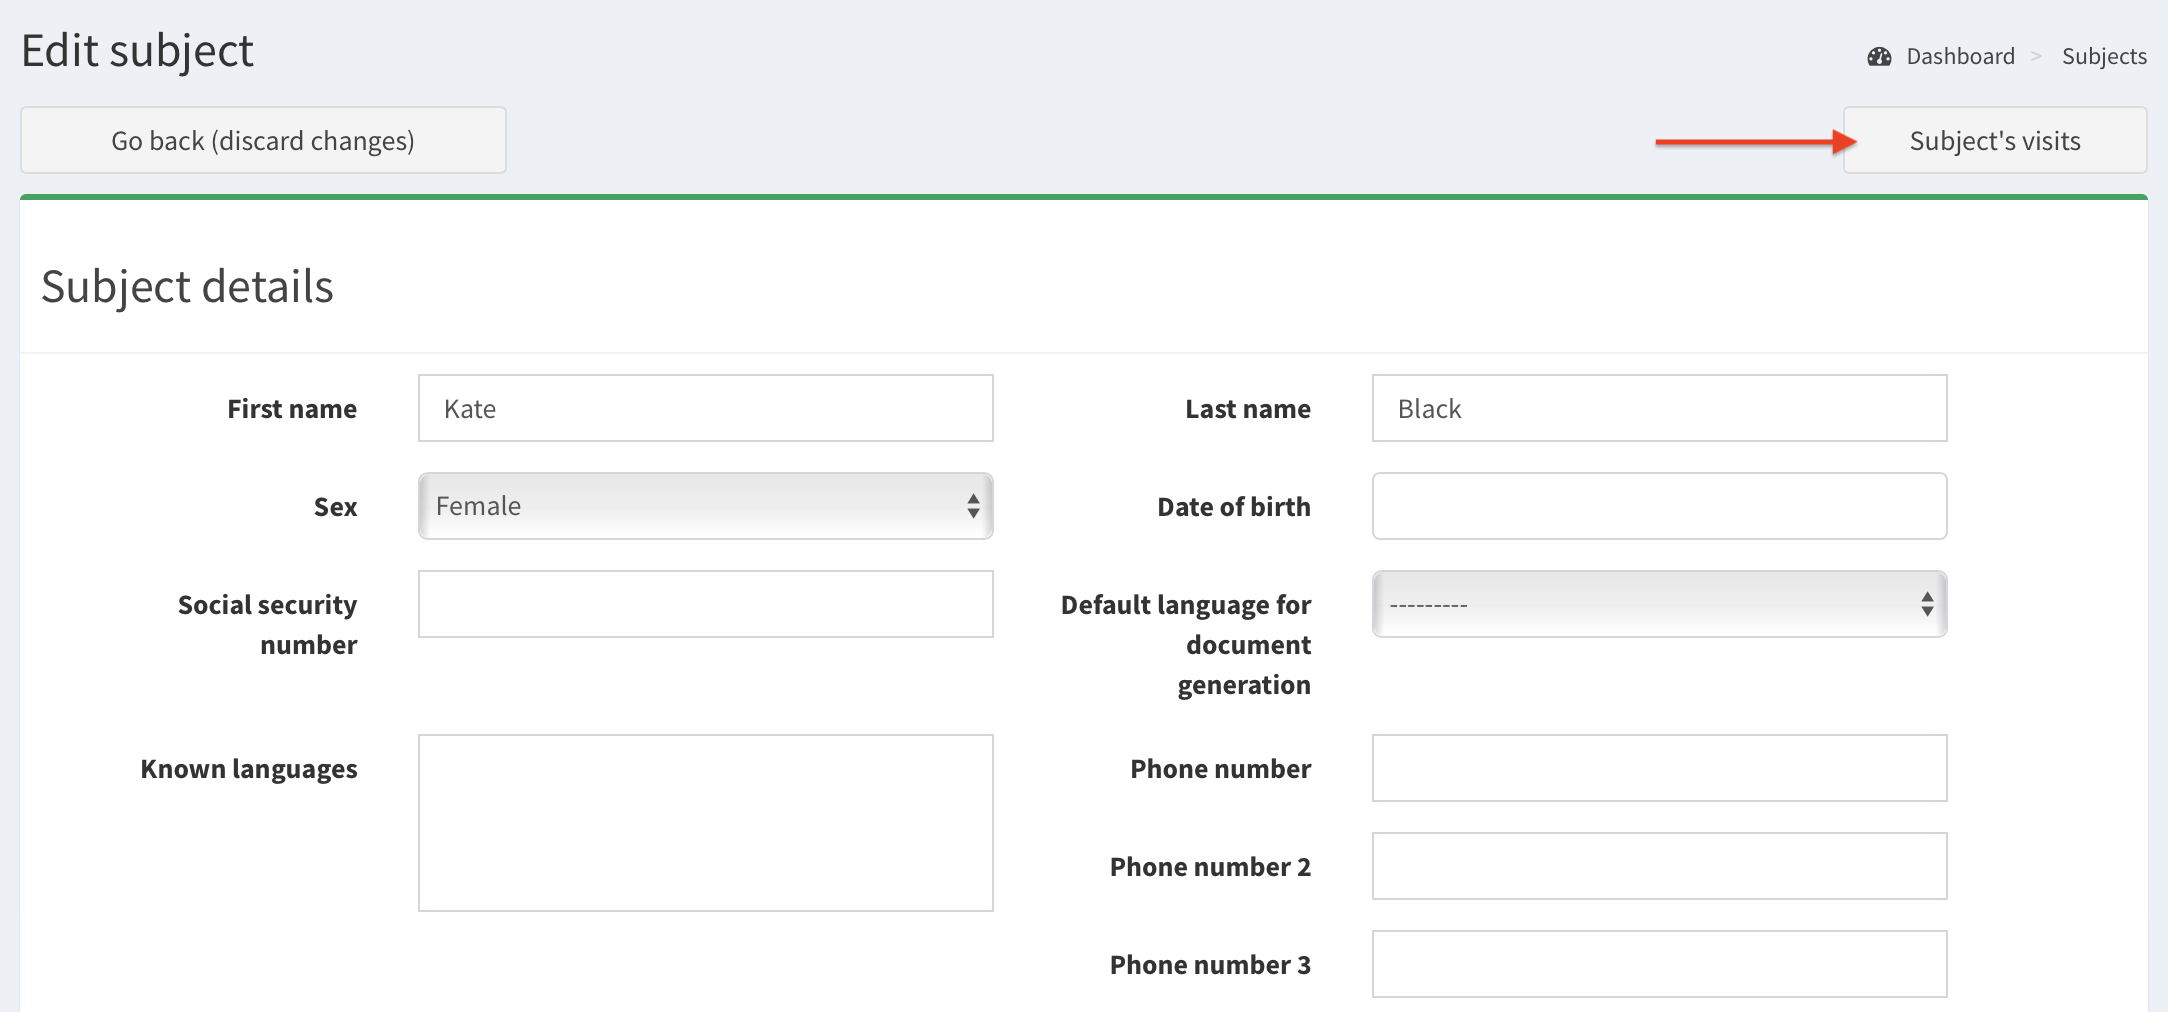Screen dimensions: 2168x1012
Task: Expand the Sex dropdown showing Female
Action: tap(705, 506)
